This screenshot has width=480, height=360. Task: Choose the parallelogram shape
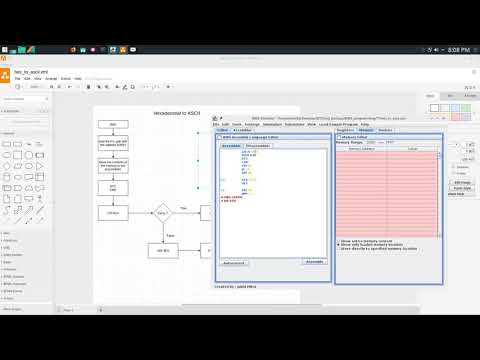[x=18, y=166]
